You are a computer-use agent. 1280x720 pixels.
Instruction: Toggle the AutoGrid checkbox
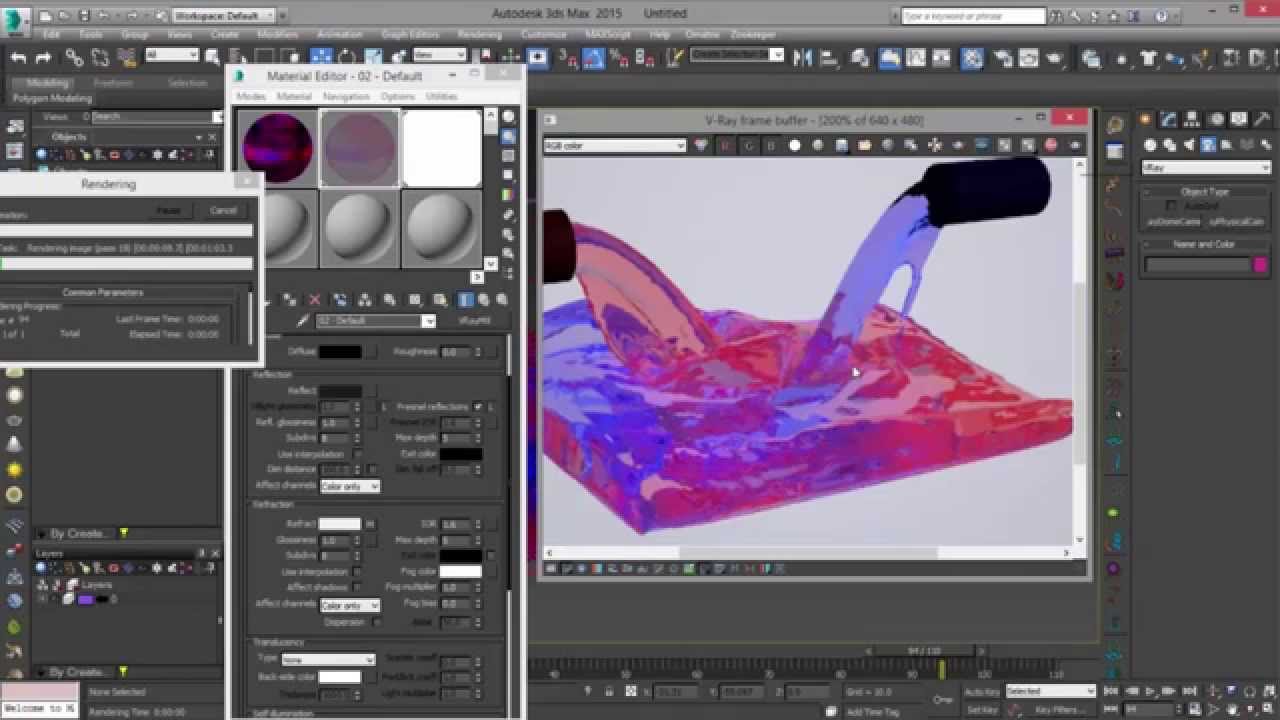[1172, 206]
